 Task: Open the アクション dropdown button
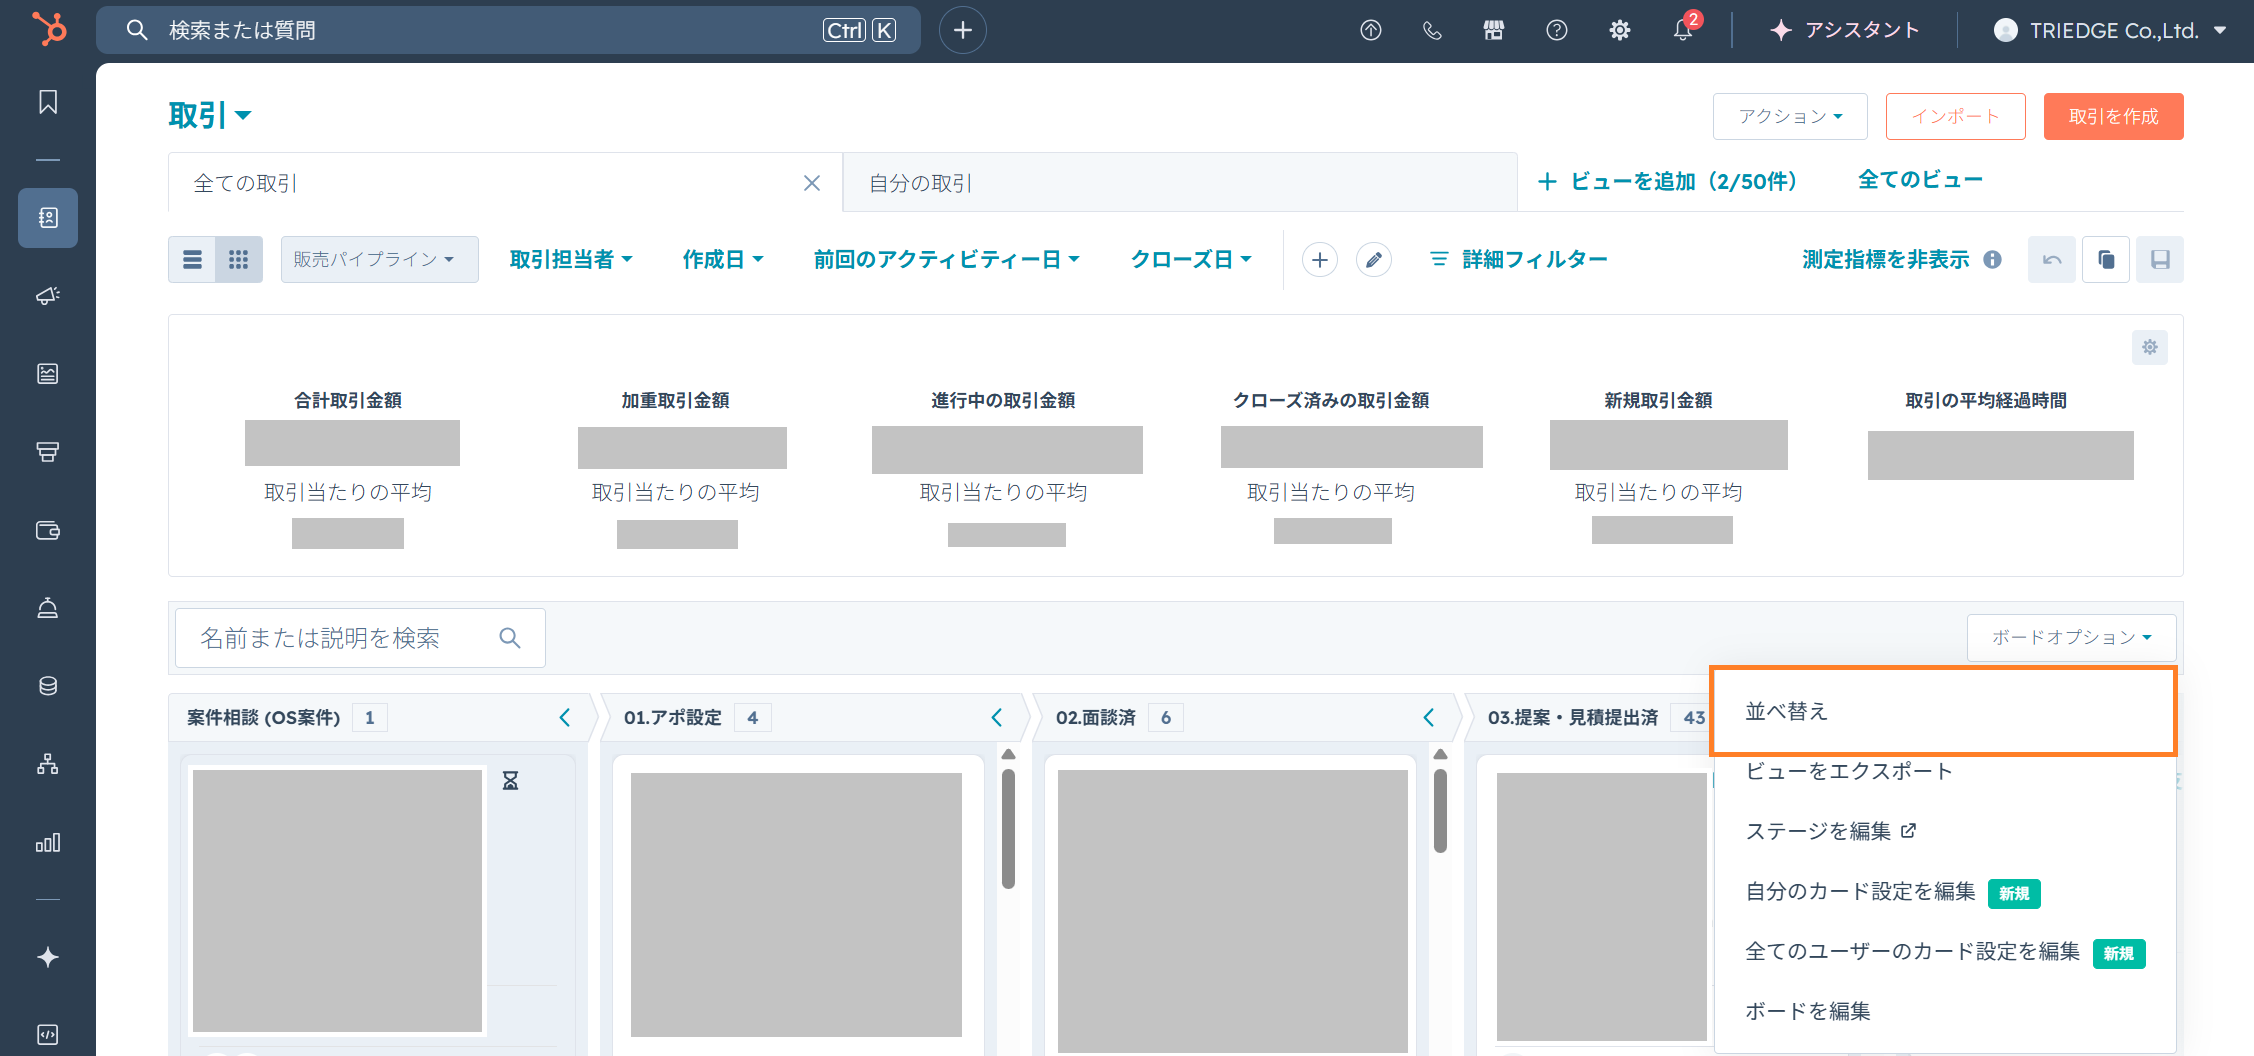pos(1790,116)
